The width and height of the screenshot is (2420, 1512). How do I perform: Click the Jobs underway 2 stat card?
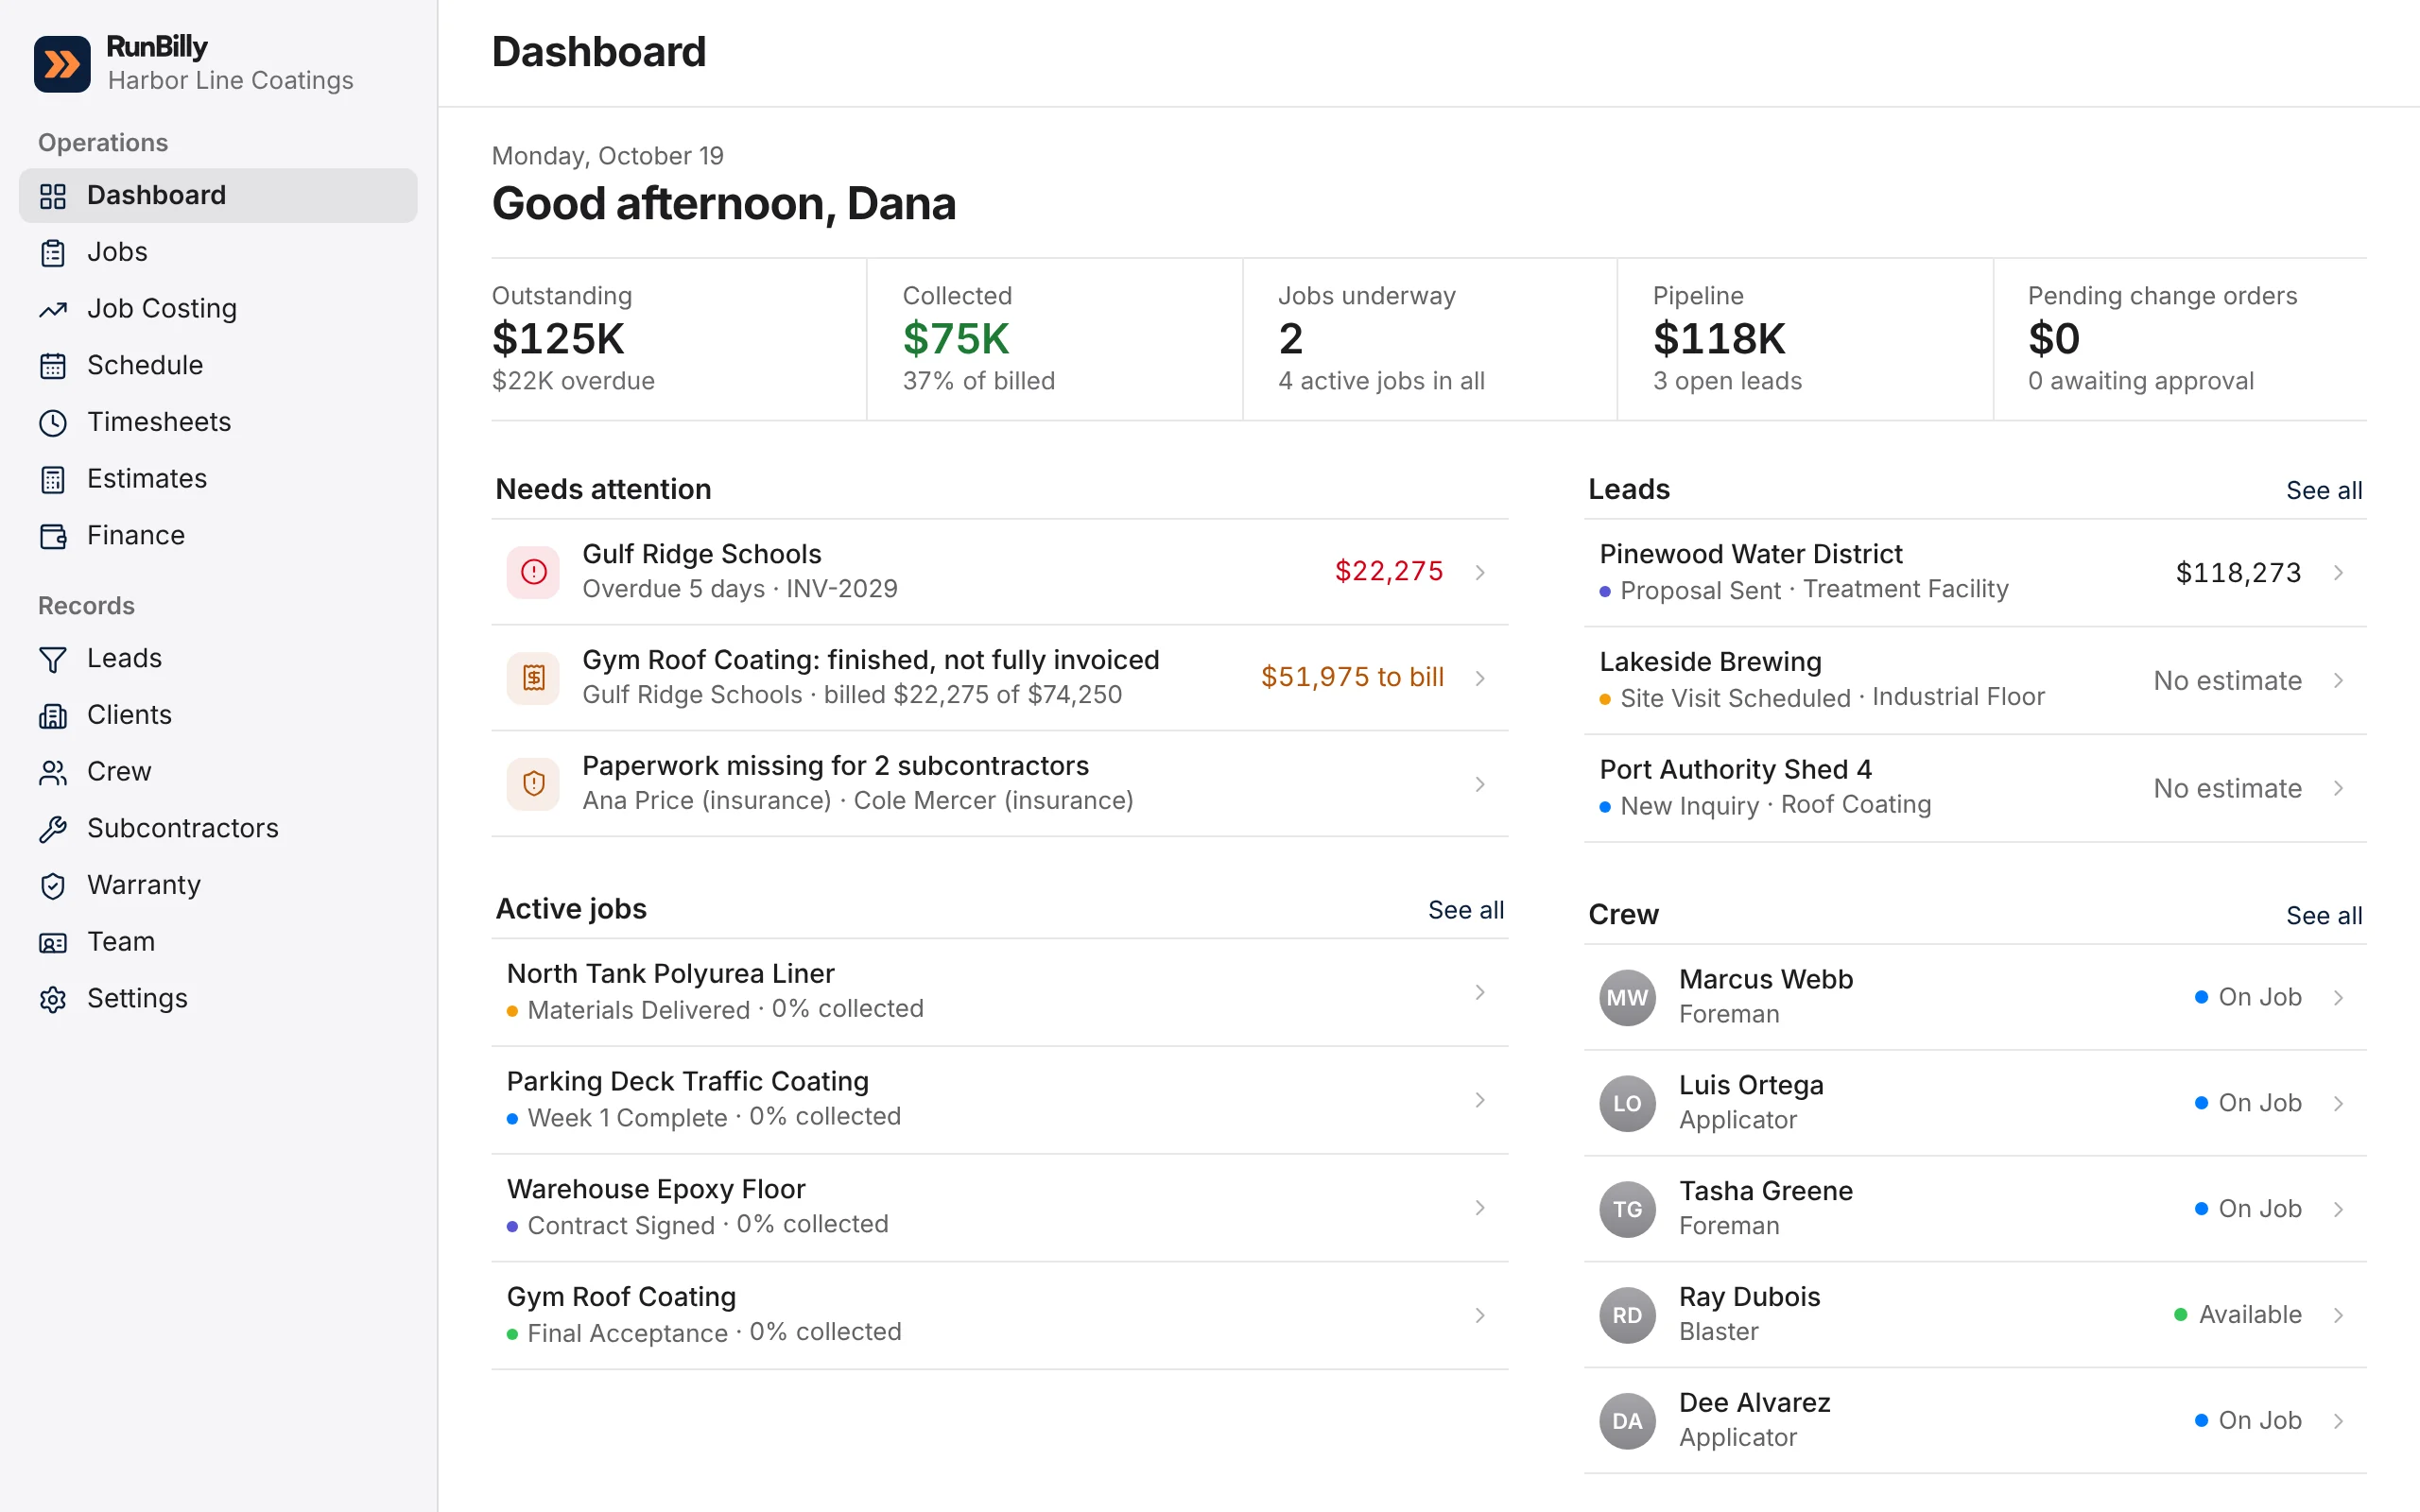[x=1430, y=339]
